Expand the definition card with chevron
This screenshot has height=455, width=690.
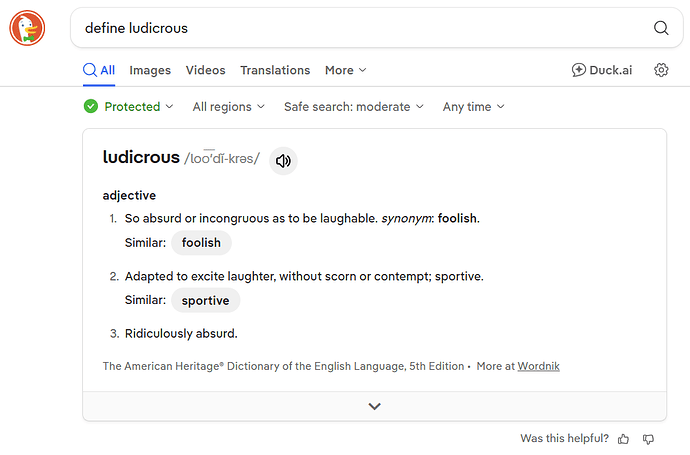[374, 406]
